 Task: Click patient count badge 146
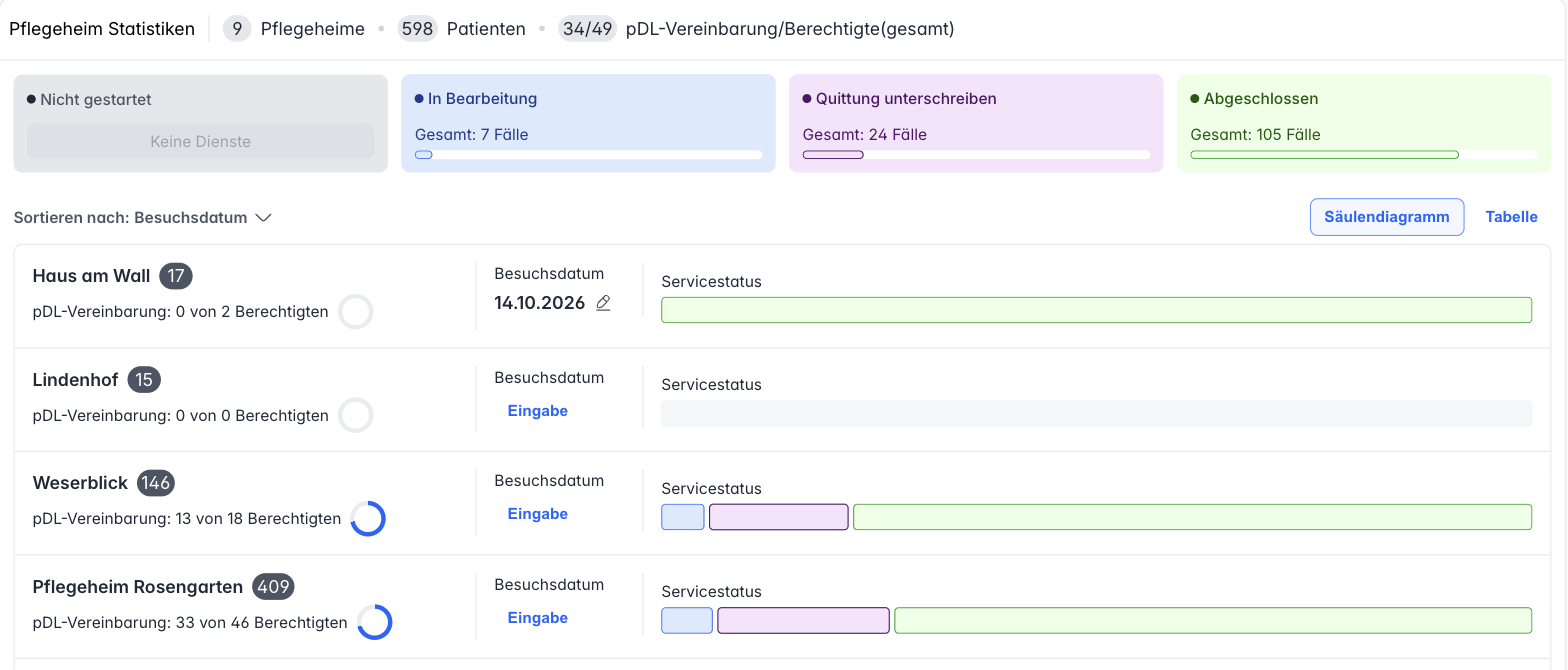[x=156, y=483]
